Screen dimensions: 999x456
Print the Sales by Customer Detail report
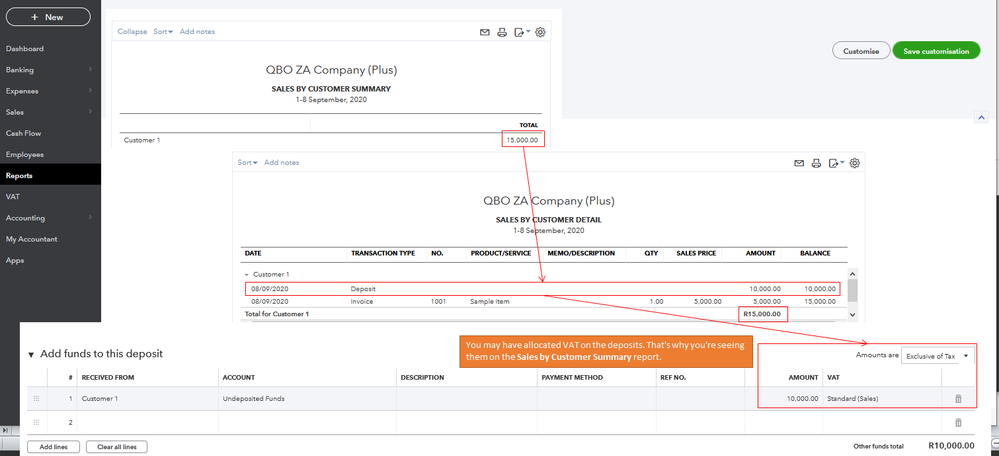point(816,164)
